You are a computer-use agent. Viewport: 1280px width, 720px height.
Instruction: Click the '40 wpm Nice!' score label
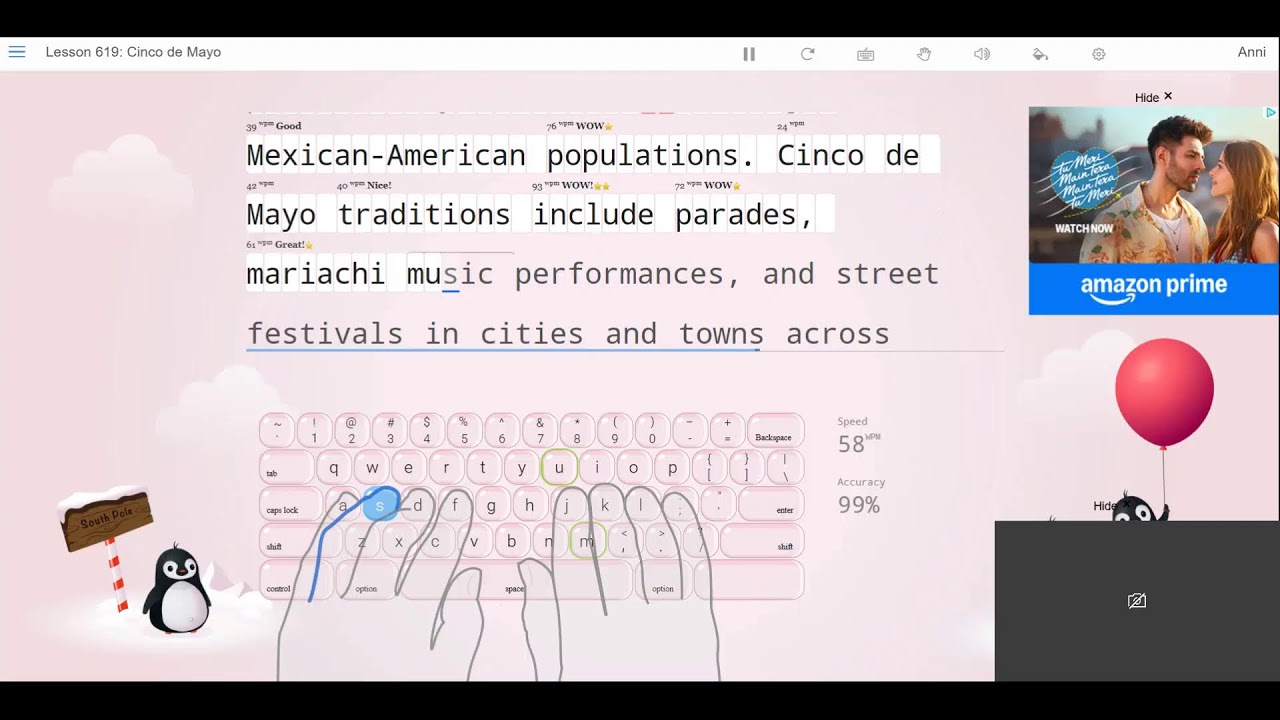click(x=364, y=185)
